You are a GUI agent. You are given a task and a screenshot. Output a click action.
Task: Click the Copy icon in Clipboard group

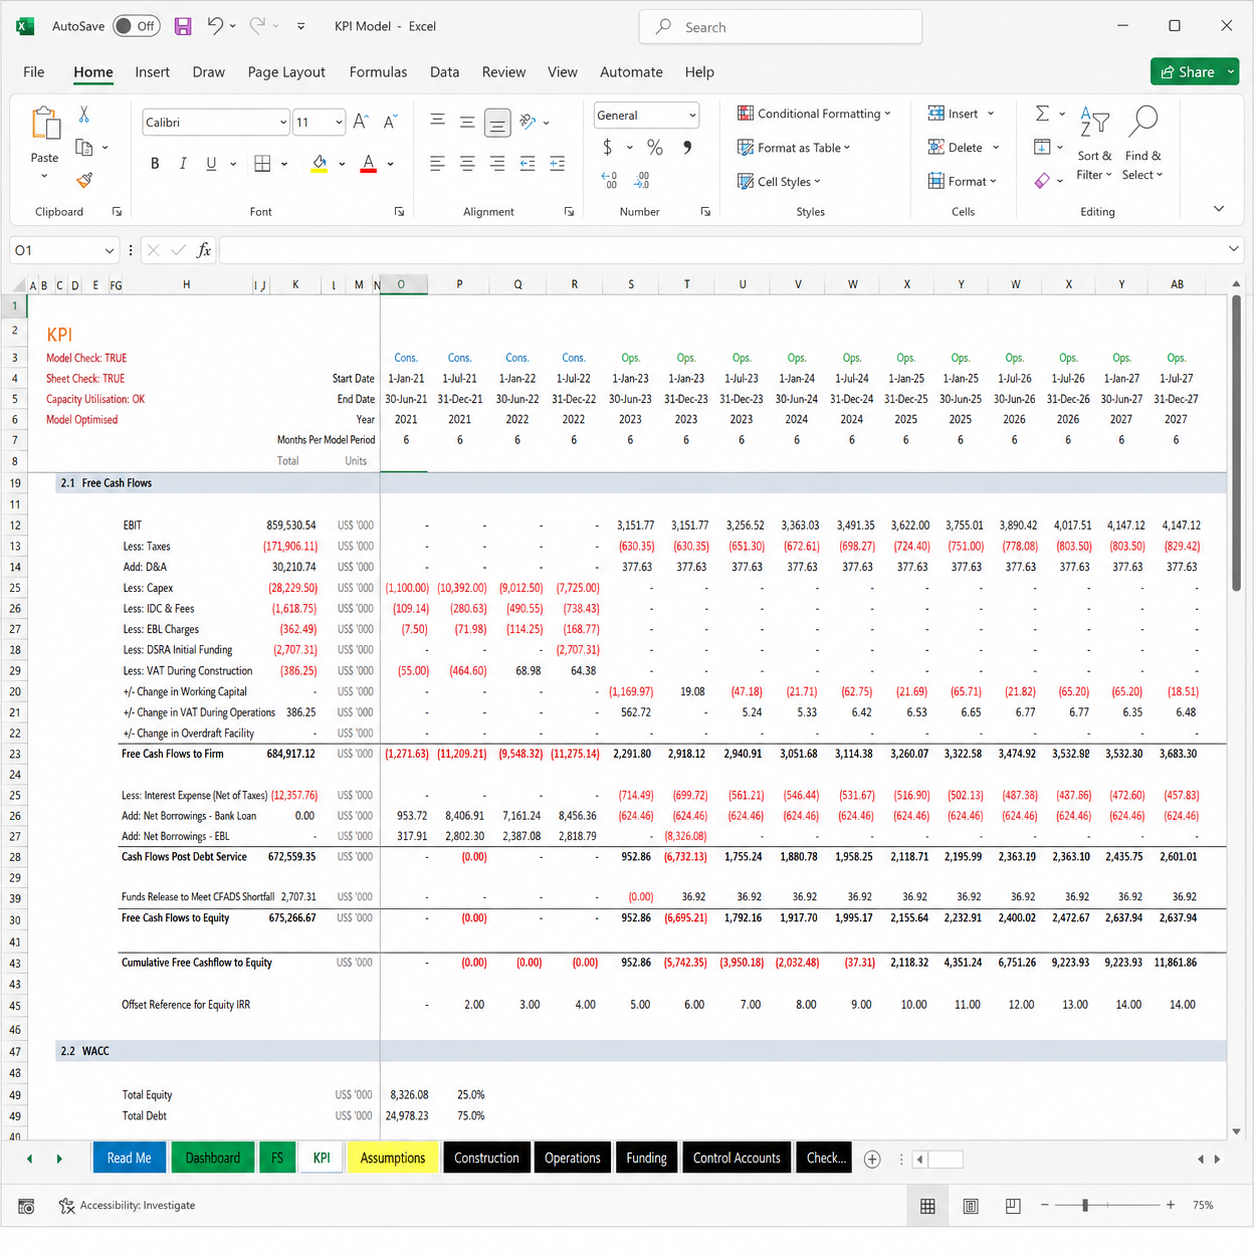(x=84, y=148)
